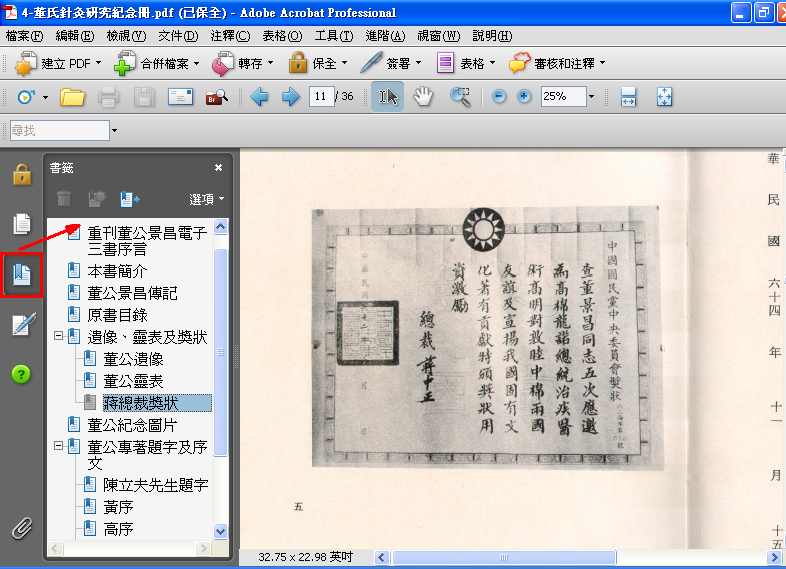786x569 pixels.
Task: Choose the Marquee Zoom magnifier tool
Action: 460,97
